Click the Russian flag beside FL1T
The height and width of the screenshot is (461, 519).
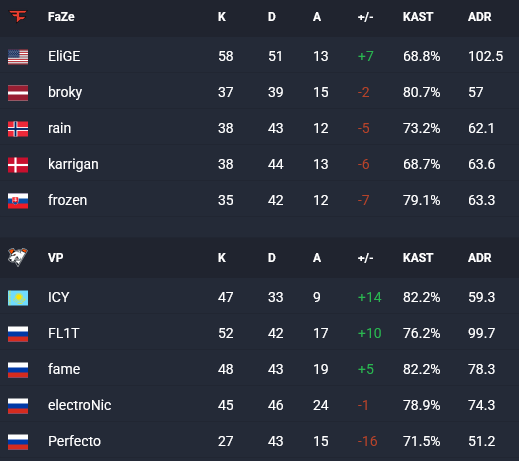(x=18, y=334)
